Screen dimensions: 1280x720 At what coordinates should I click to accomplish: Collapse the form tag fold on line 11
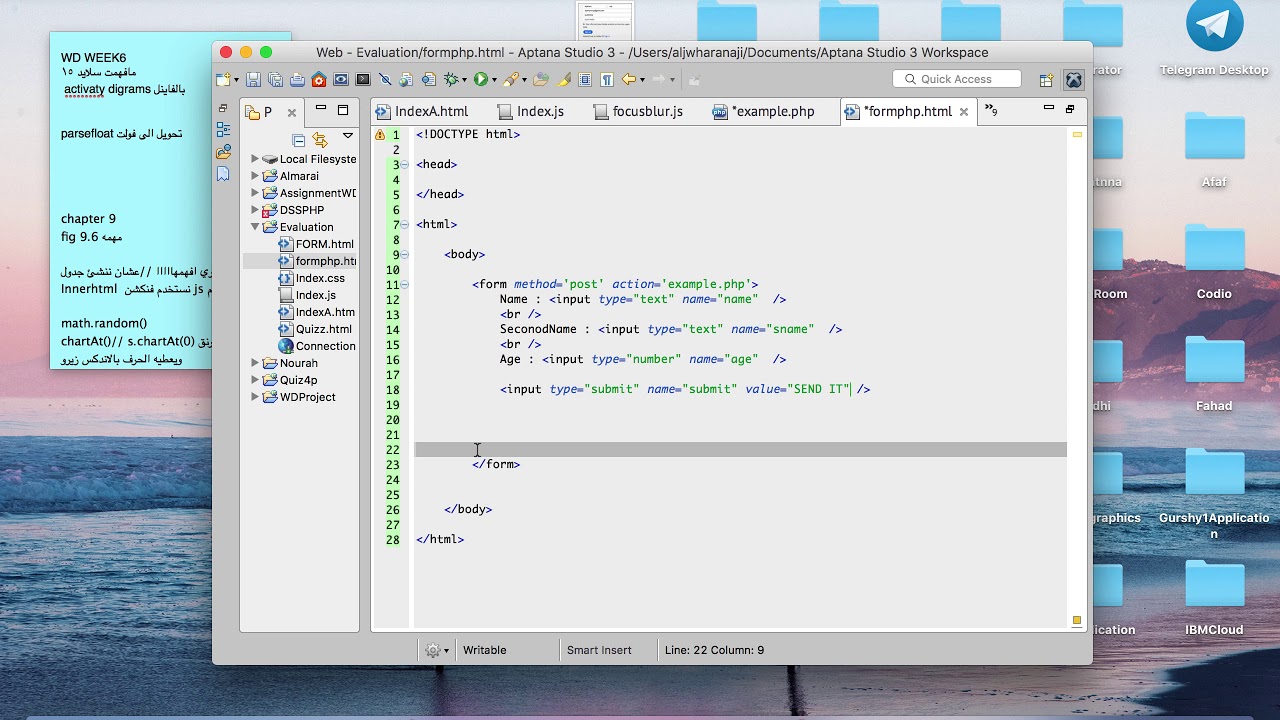(x=404, y=285)
